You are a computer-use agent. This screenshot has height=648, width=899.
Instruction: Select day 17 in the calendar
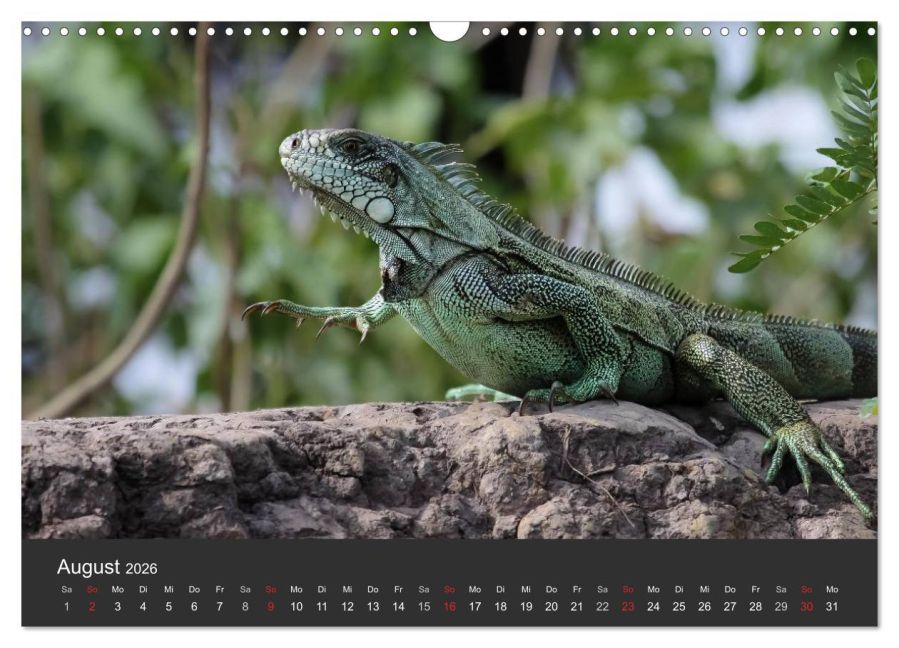pos(475,607)
